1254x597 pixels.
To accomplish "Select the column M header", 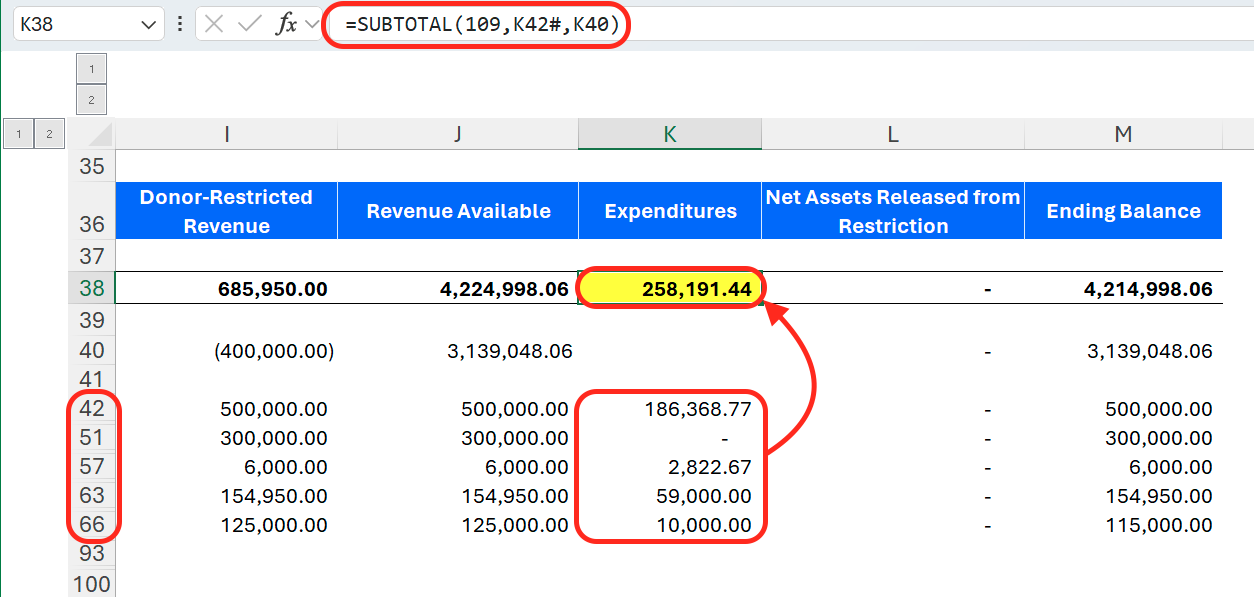I will (1123, 134).
